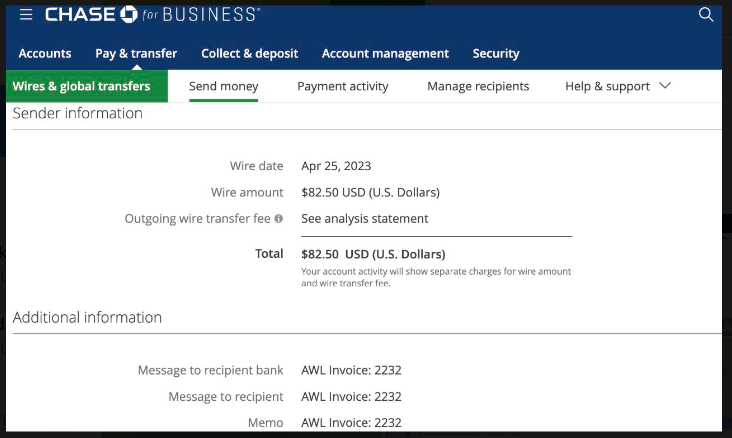Switch to the Send money tab
Viewport: 732px width, 438px height.
(x=224, y=86)
